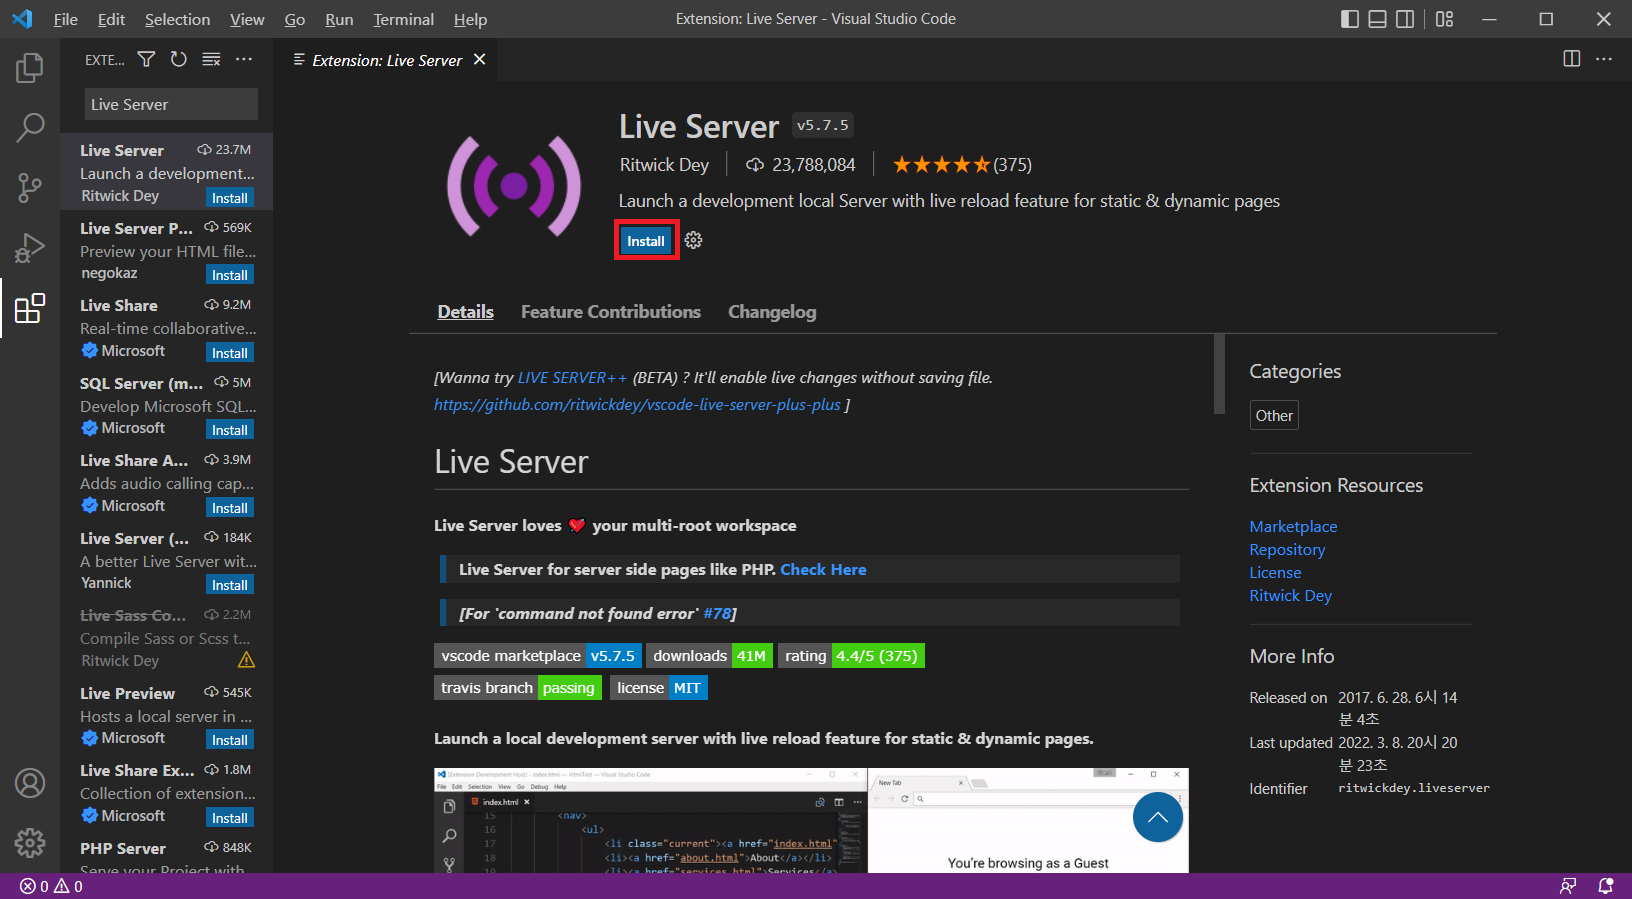Click the Check Here PHP link
The height and width of the screenshot is (899, 1632).
coord(823,569)
